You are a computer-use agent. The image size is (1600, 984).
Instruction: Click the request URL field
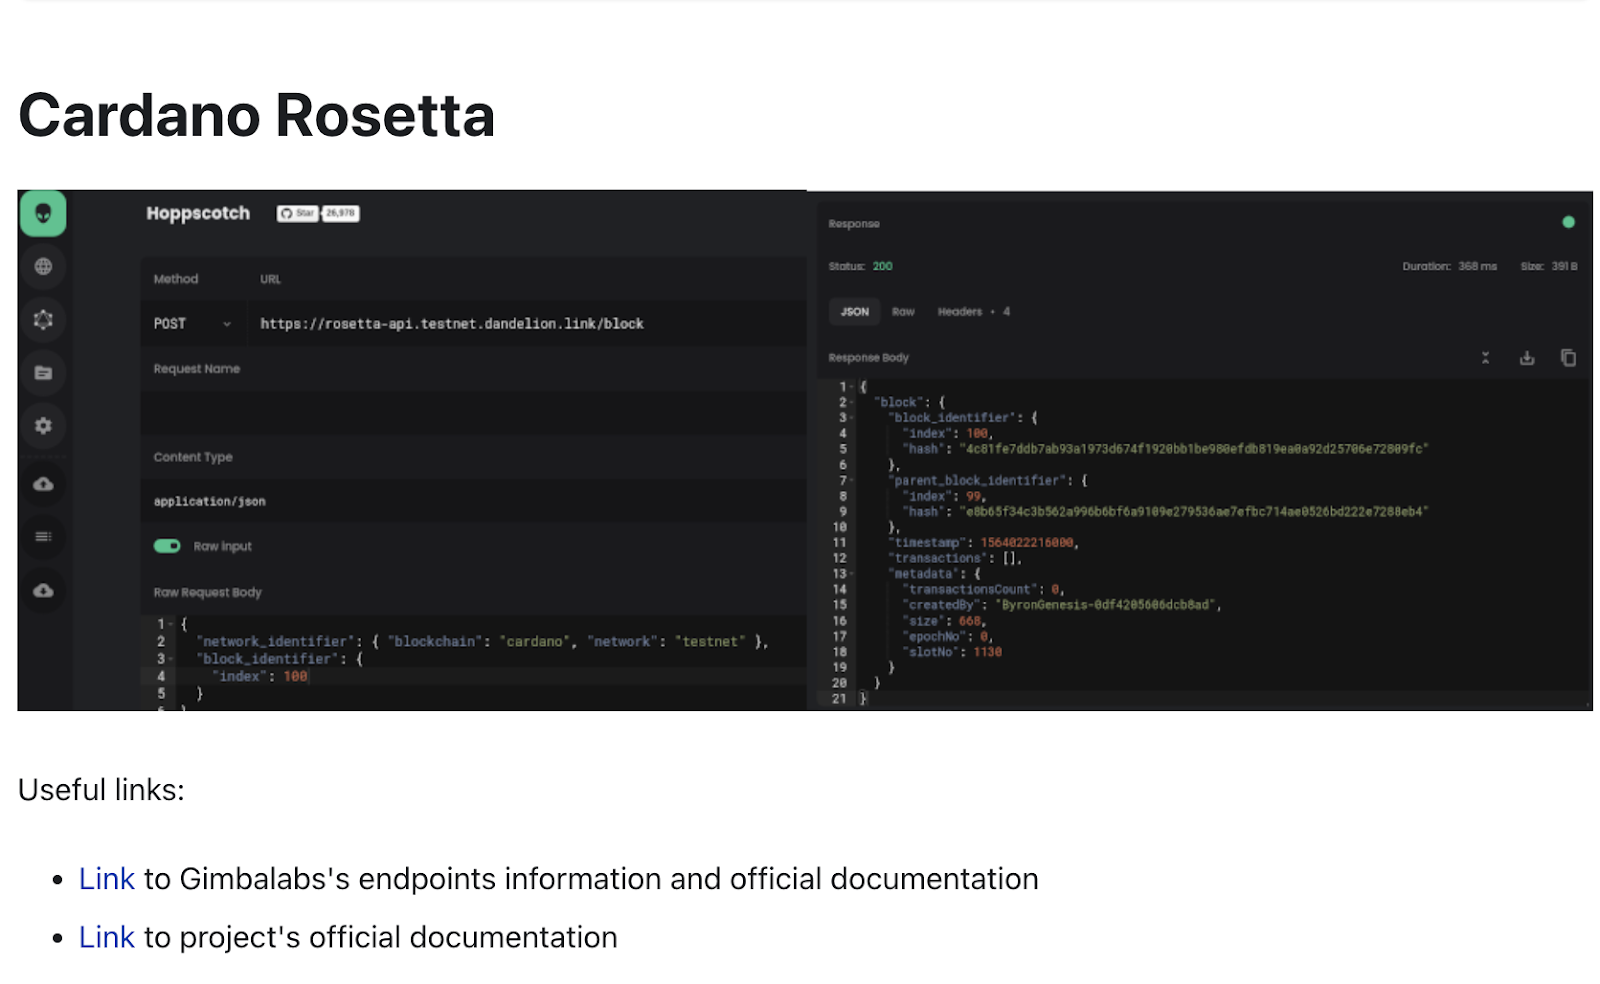[x=526, y=324]
